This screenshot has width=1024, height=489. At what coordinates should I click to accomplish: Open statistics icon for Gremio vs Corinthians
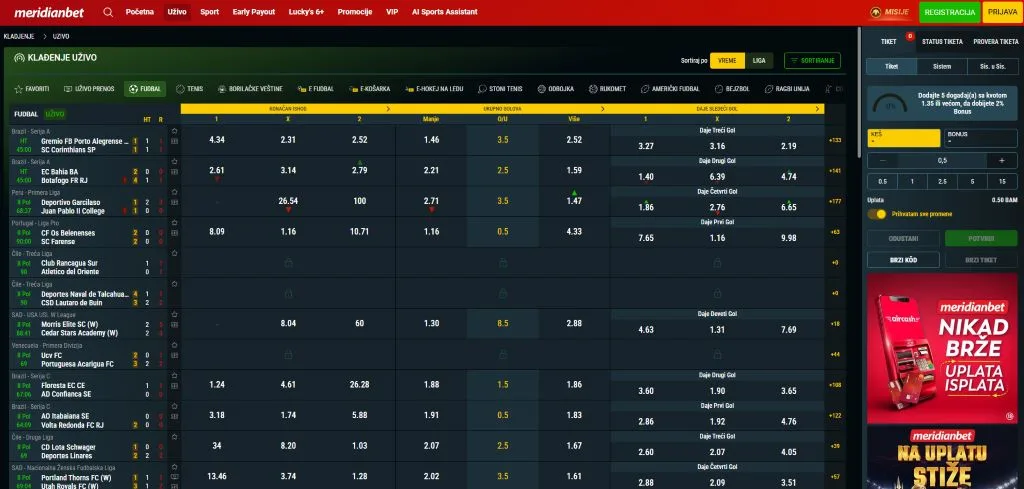pyautogui.click(x=174, y=140)
